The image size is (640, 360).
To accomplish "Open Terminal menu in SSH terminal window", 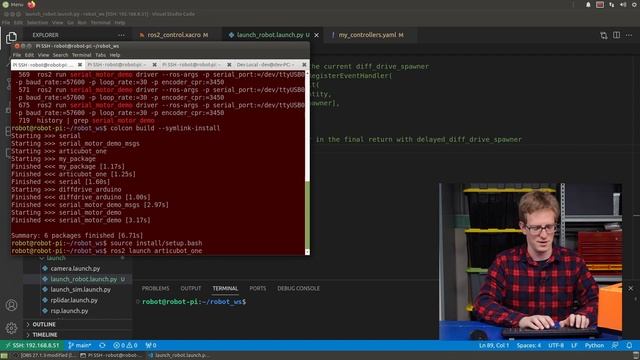I will click(x=82, y=55).
